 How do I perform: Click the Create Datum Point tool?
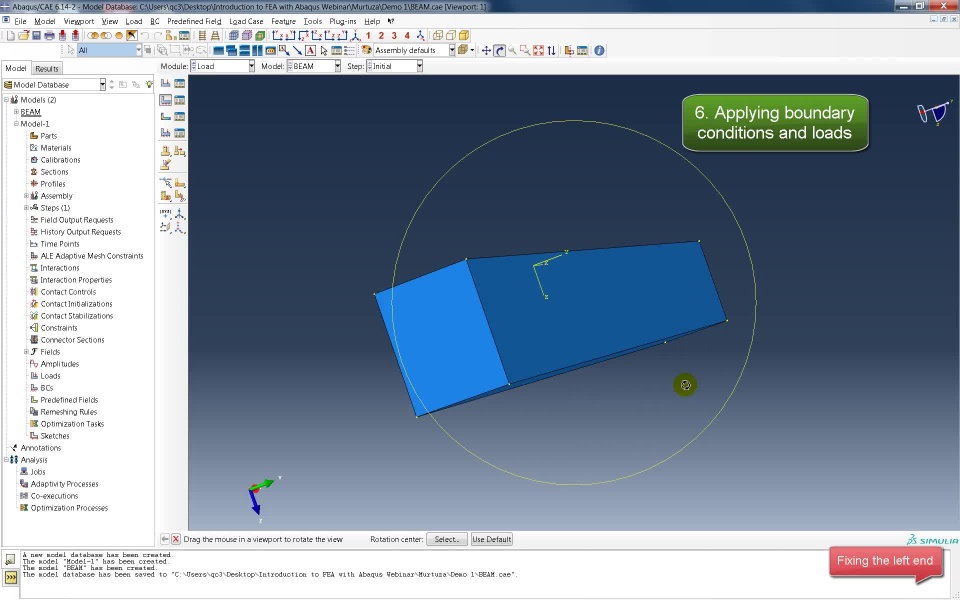click(165, 213)
